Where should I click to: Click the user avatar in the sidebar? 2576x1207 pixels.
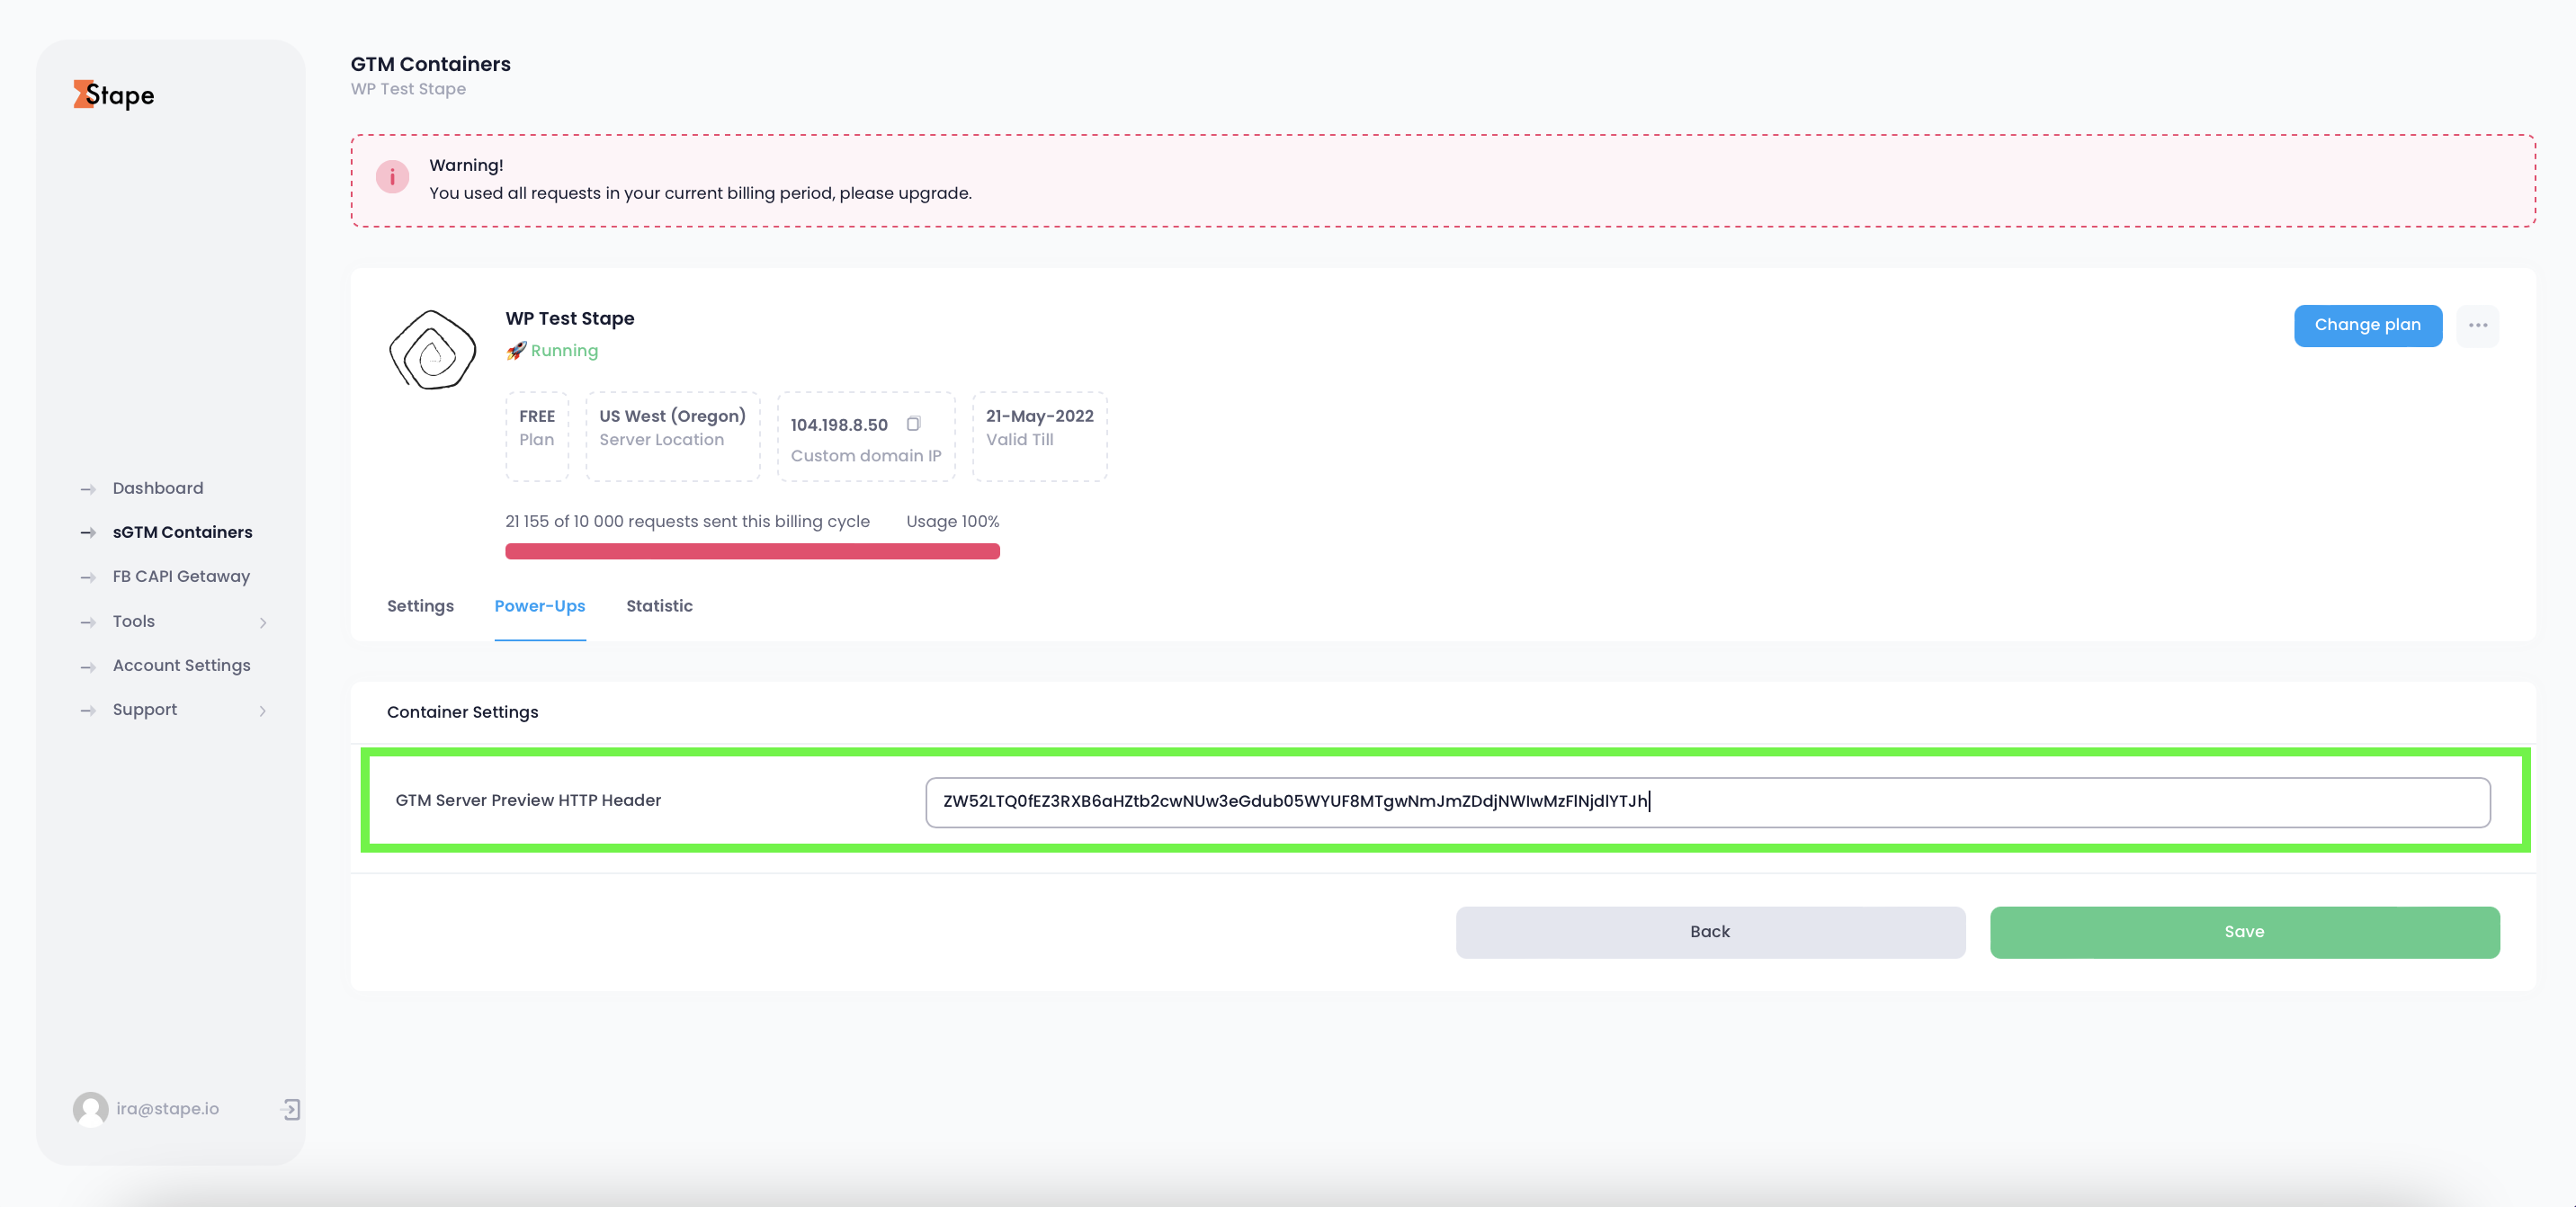[91, 1109]
